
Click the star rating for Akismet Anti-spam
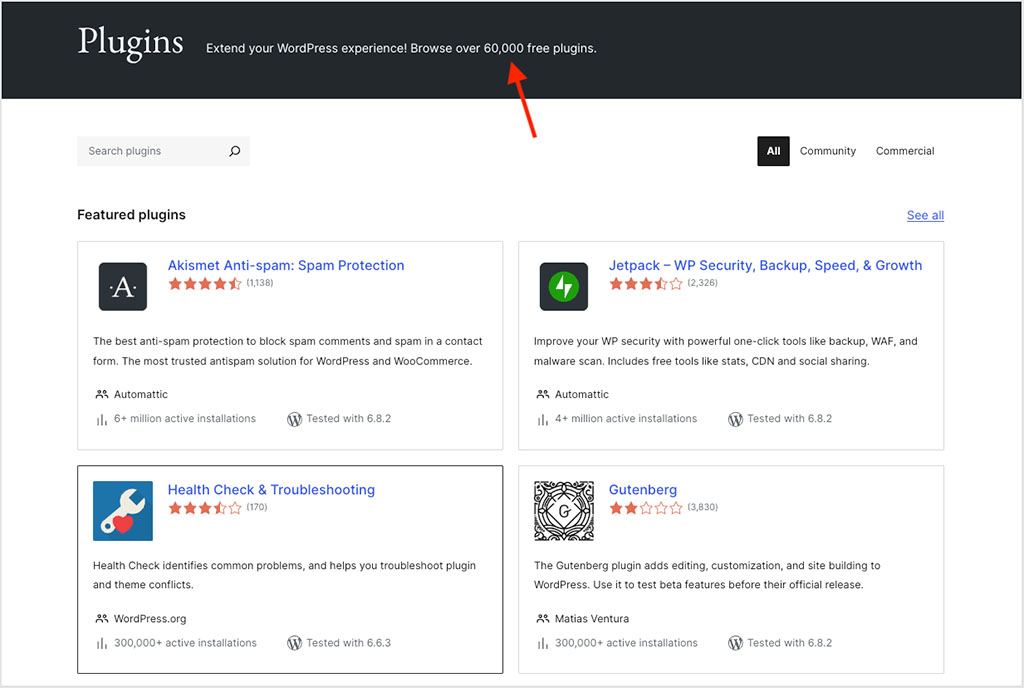click(205, 283)
